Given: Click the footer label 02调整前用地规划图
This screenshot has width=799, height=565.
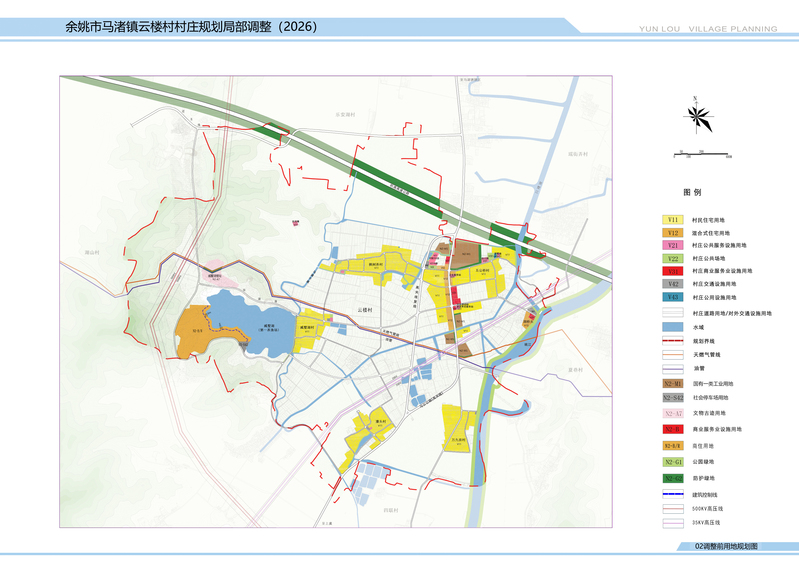Looking at the screenshot, I should tap(726, 546).
